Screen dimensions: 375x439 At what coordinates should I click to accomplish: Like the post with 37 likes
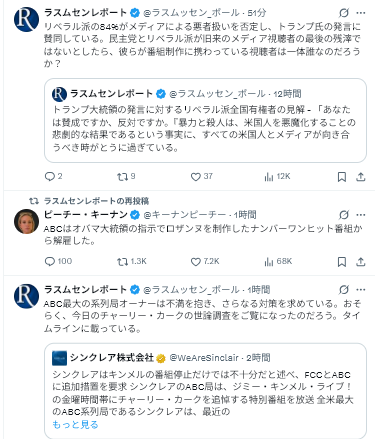pyautogui.click(x=201, y=176)
